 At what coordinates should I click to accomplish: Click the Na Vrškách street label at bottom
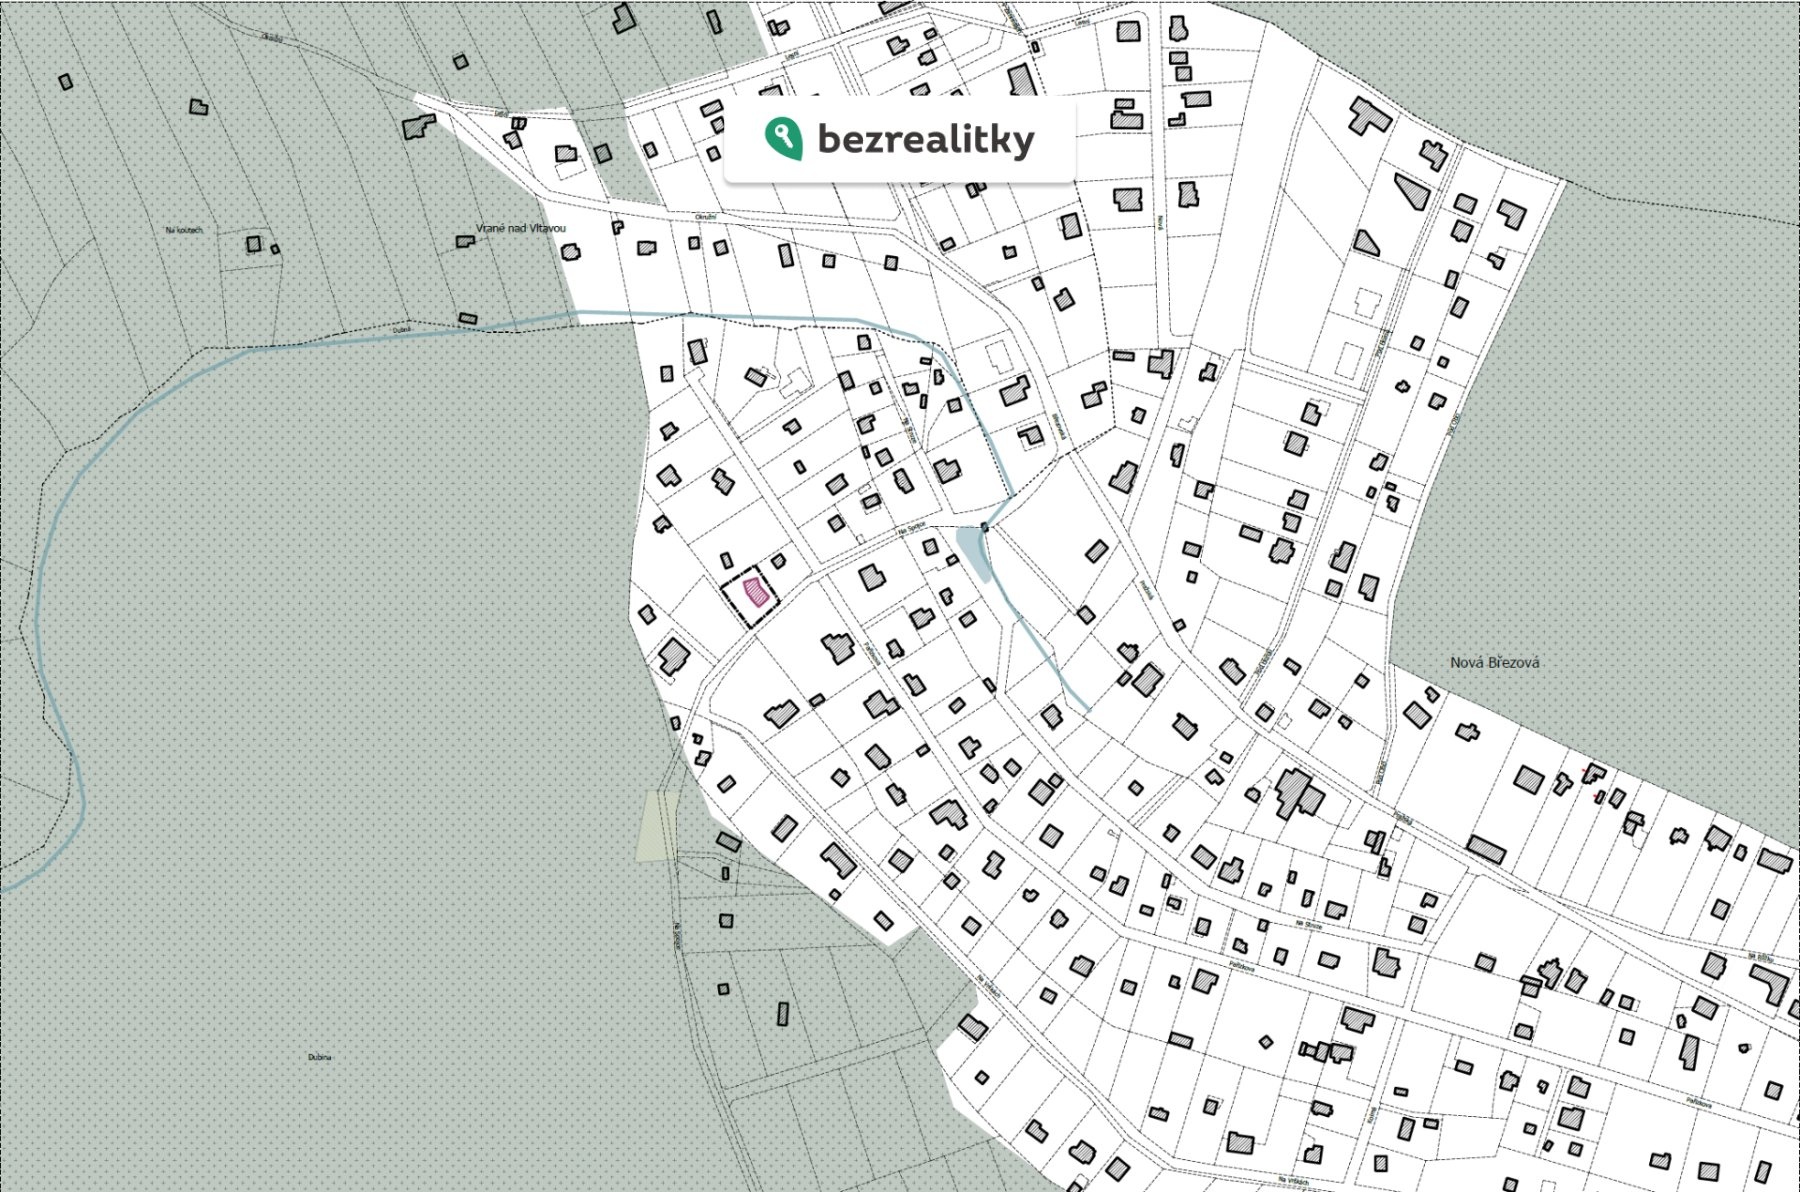pos(1292,1181)
